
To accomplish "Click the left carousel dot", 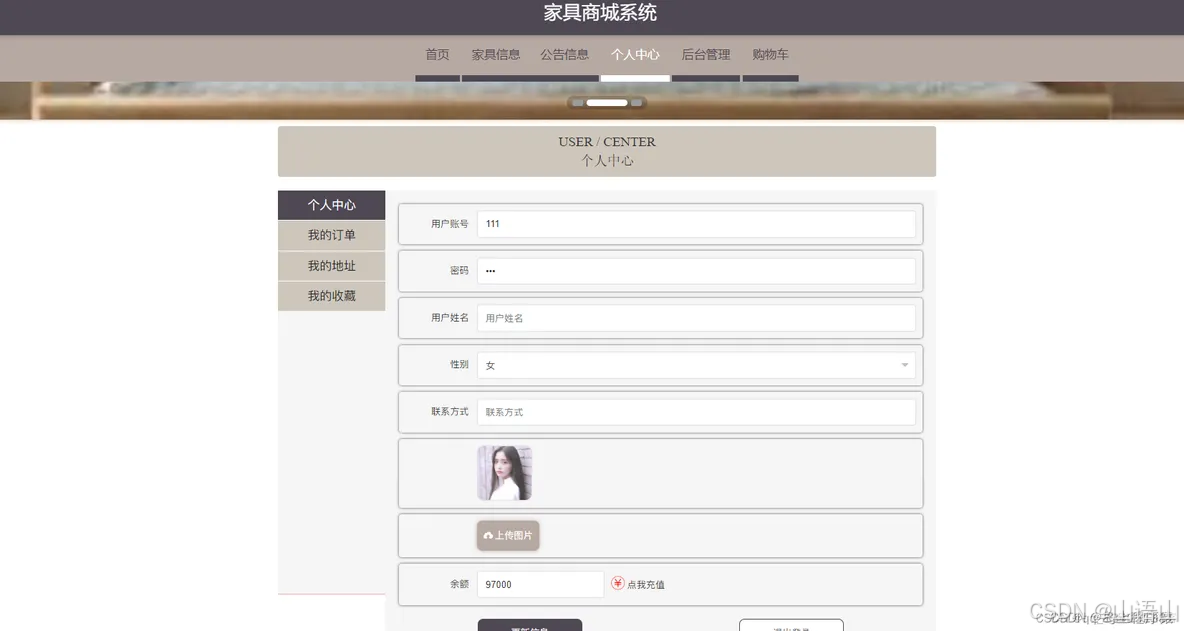I will coord(577,102).
